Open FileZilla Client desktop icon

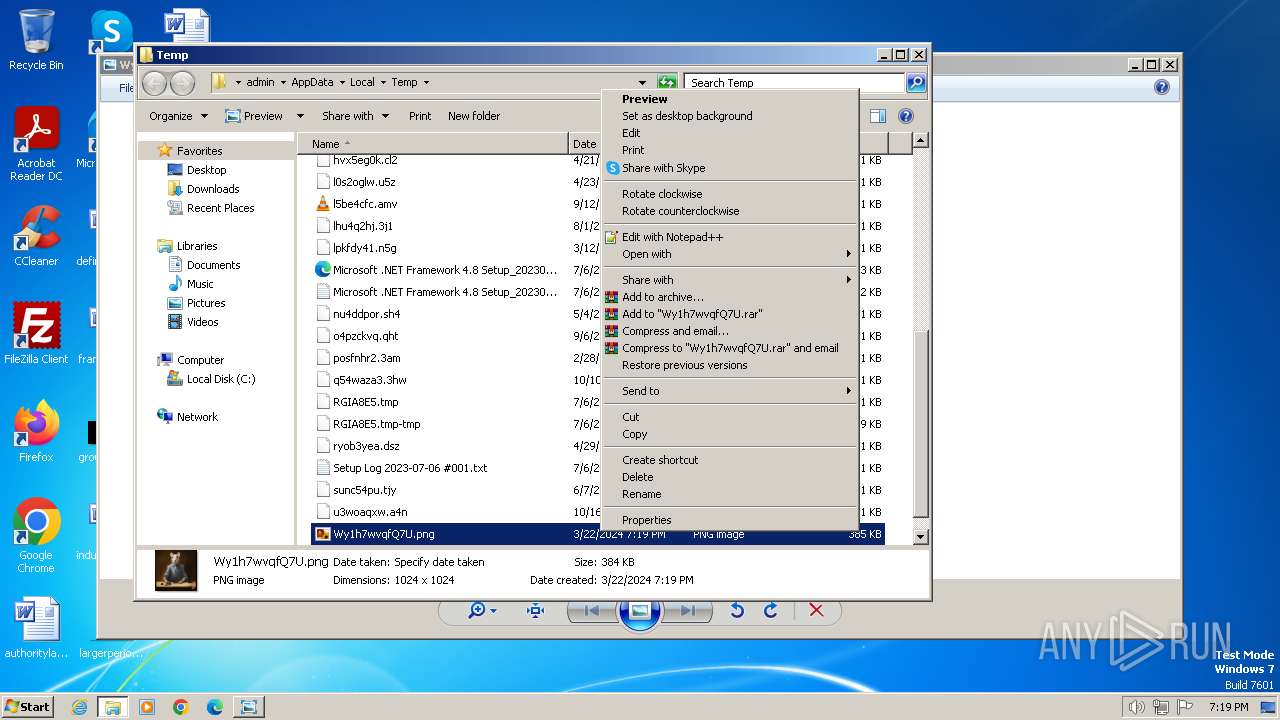(x=36, y=334)
